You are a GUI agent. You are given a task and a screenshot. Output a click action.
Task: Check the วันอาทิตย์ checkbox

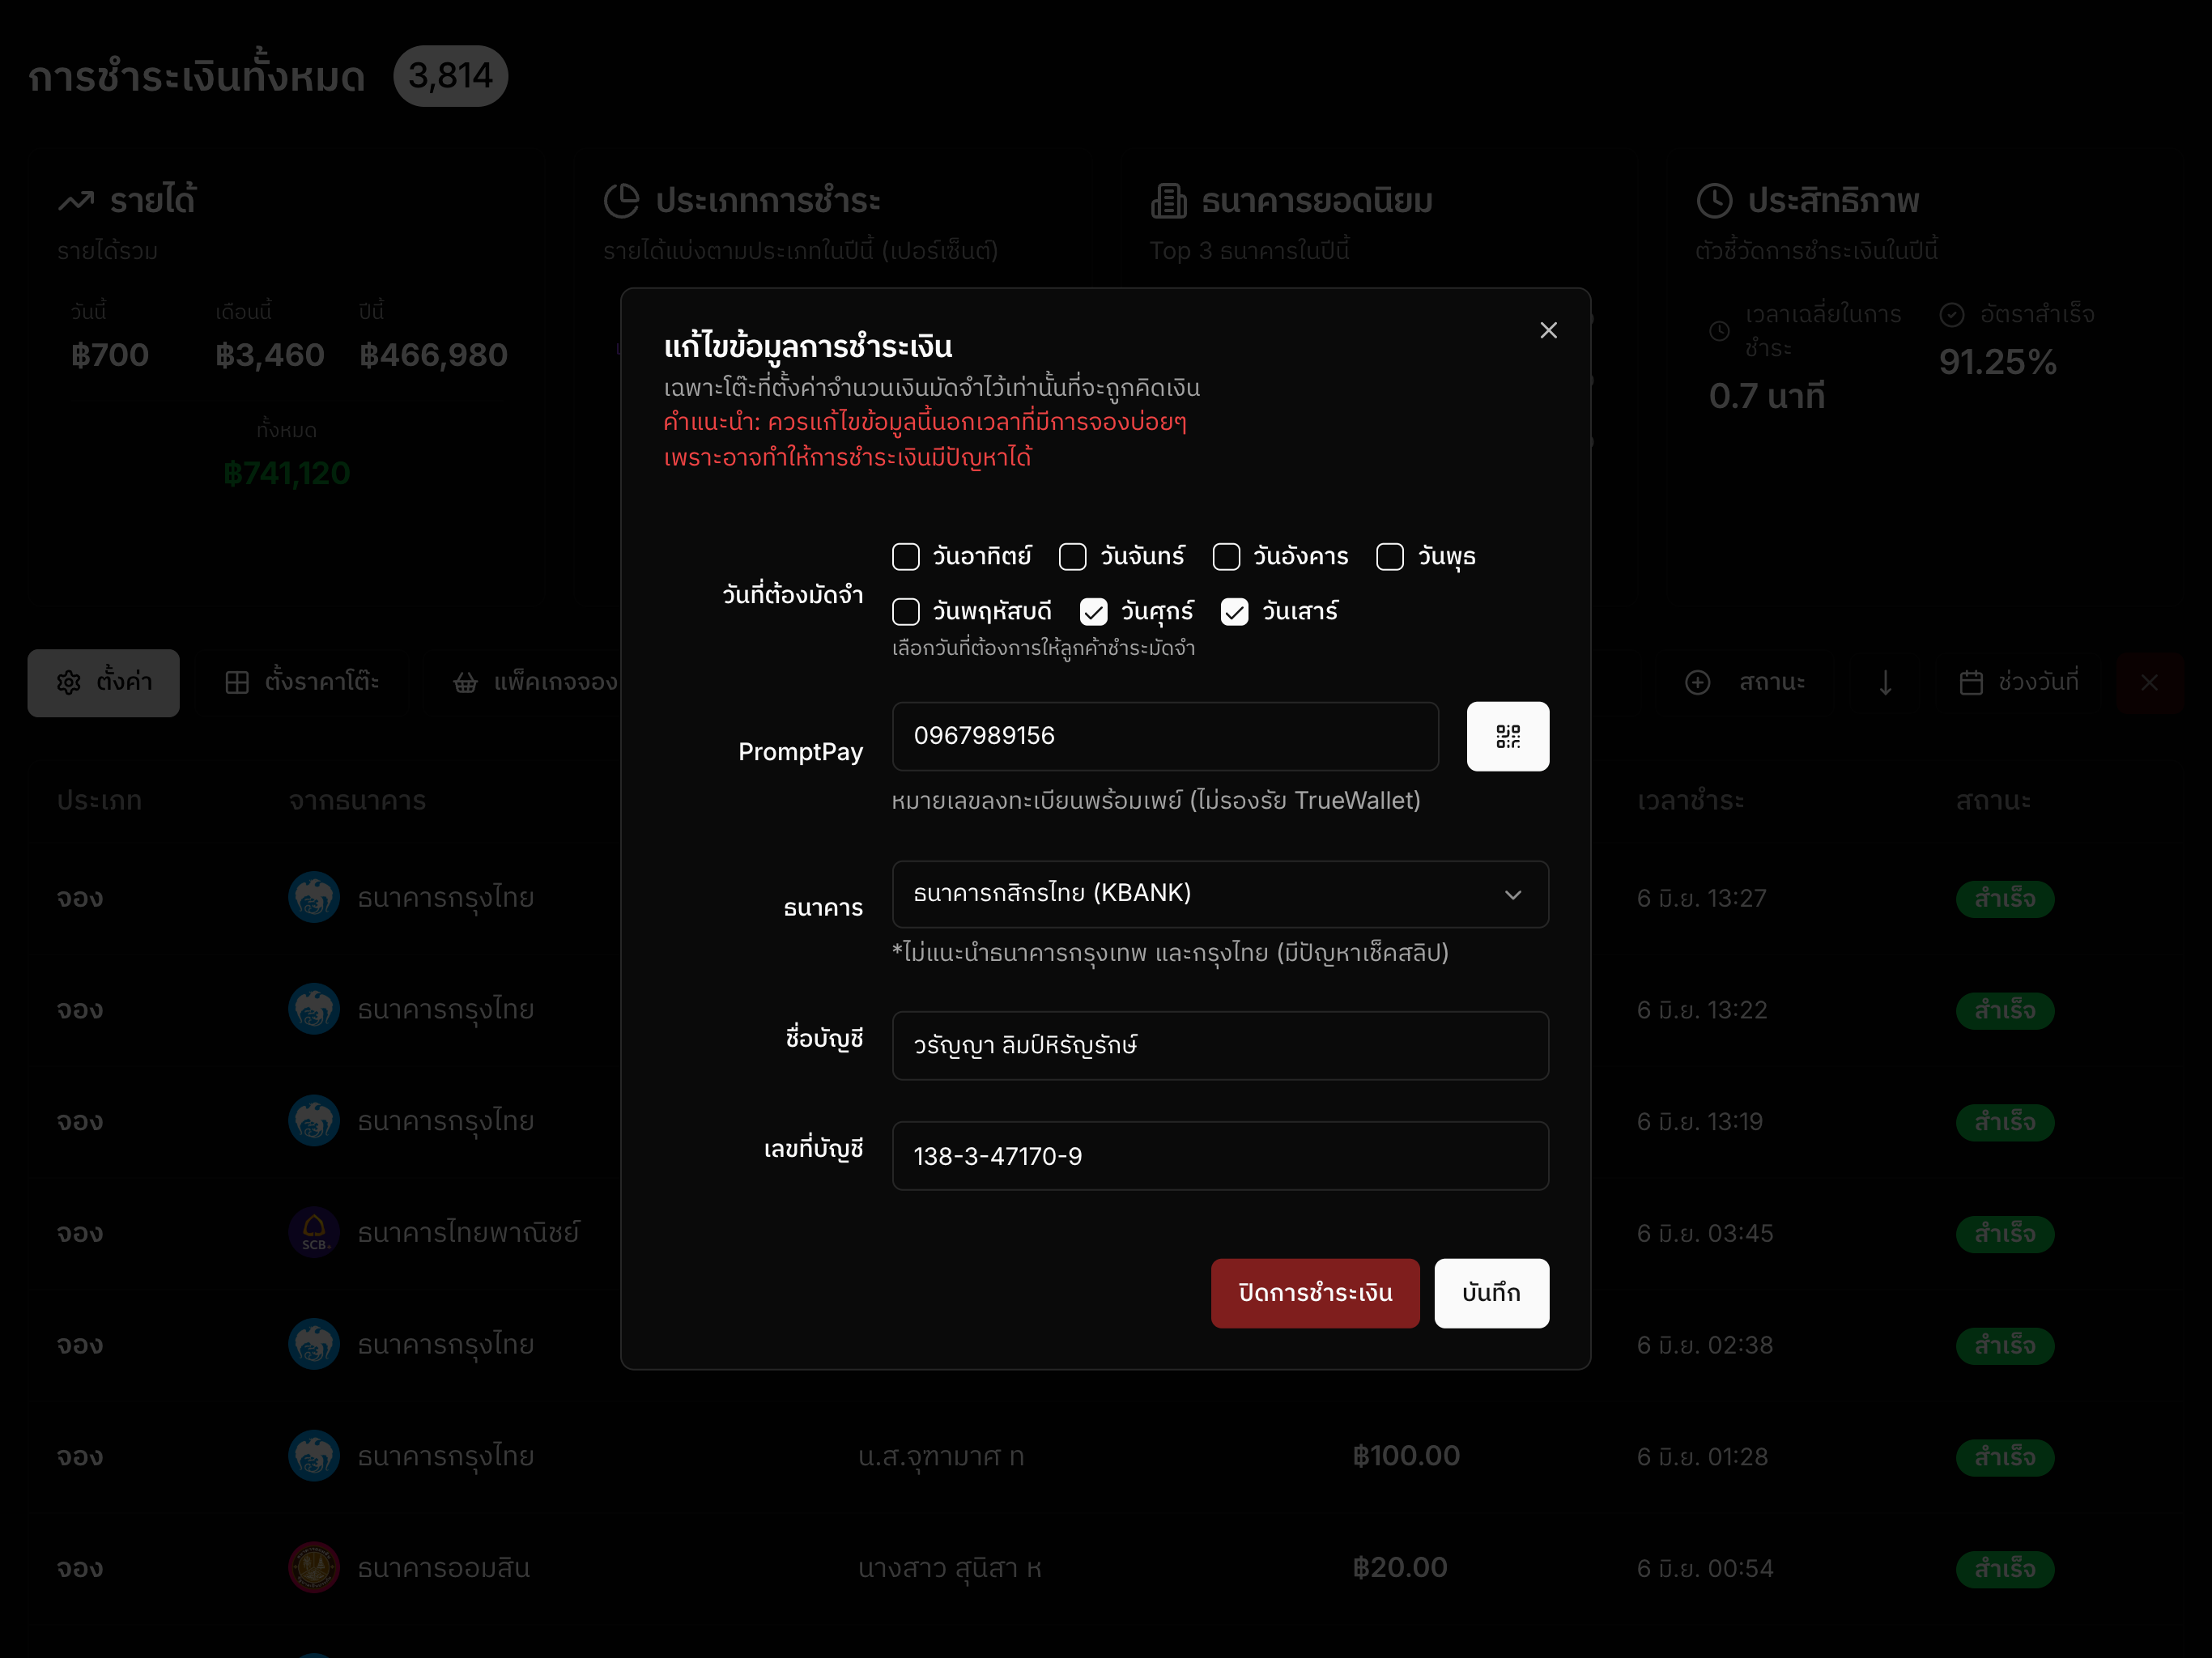tap(906, 557)
